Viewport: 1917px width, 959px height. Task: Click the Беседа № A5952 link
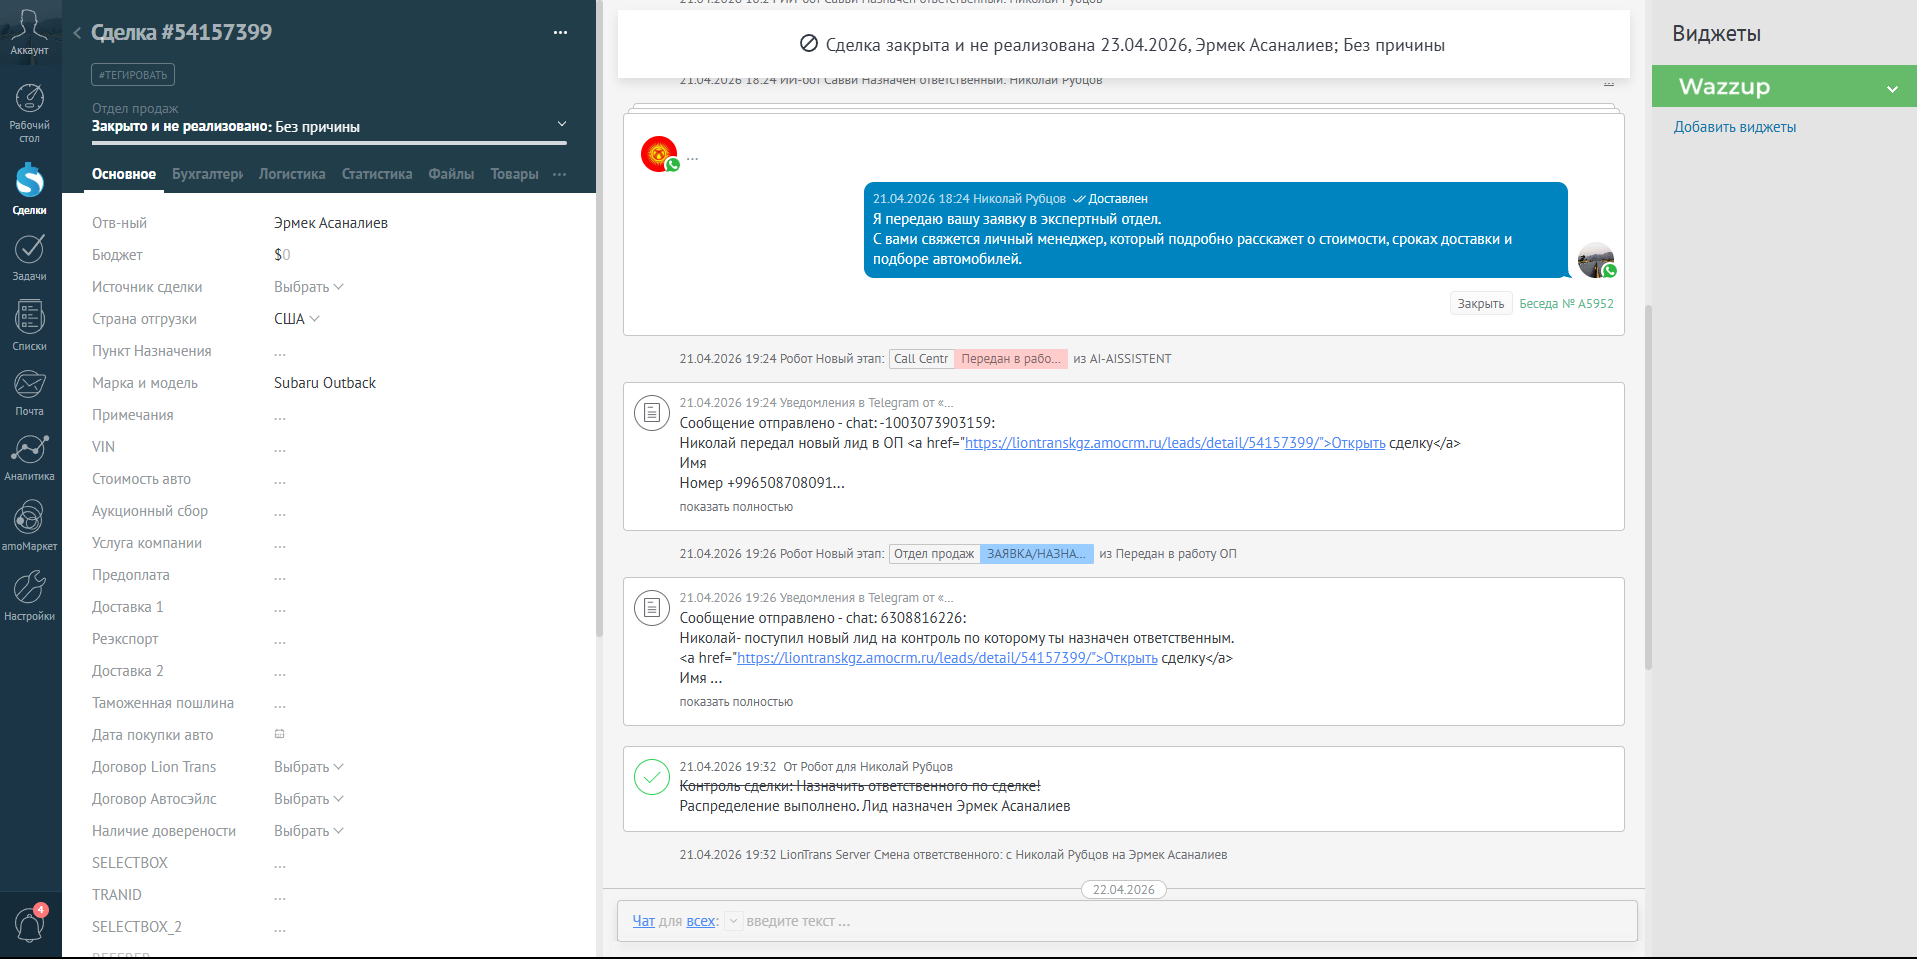point(1566,304)
